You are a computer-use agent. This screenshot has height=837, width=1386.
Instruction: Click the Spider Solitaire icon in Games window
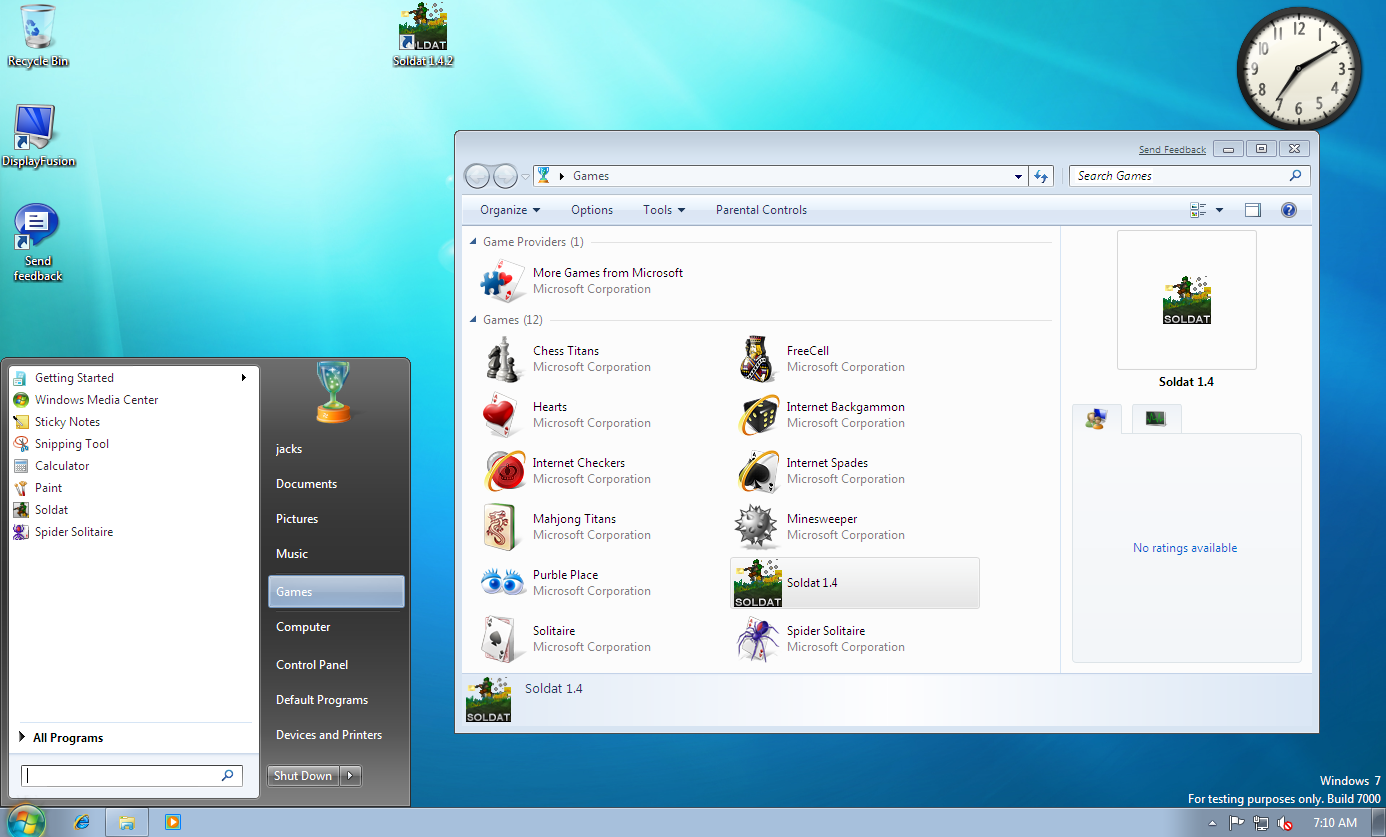point(757,639)
